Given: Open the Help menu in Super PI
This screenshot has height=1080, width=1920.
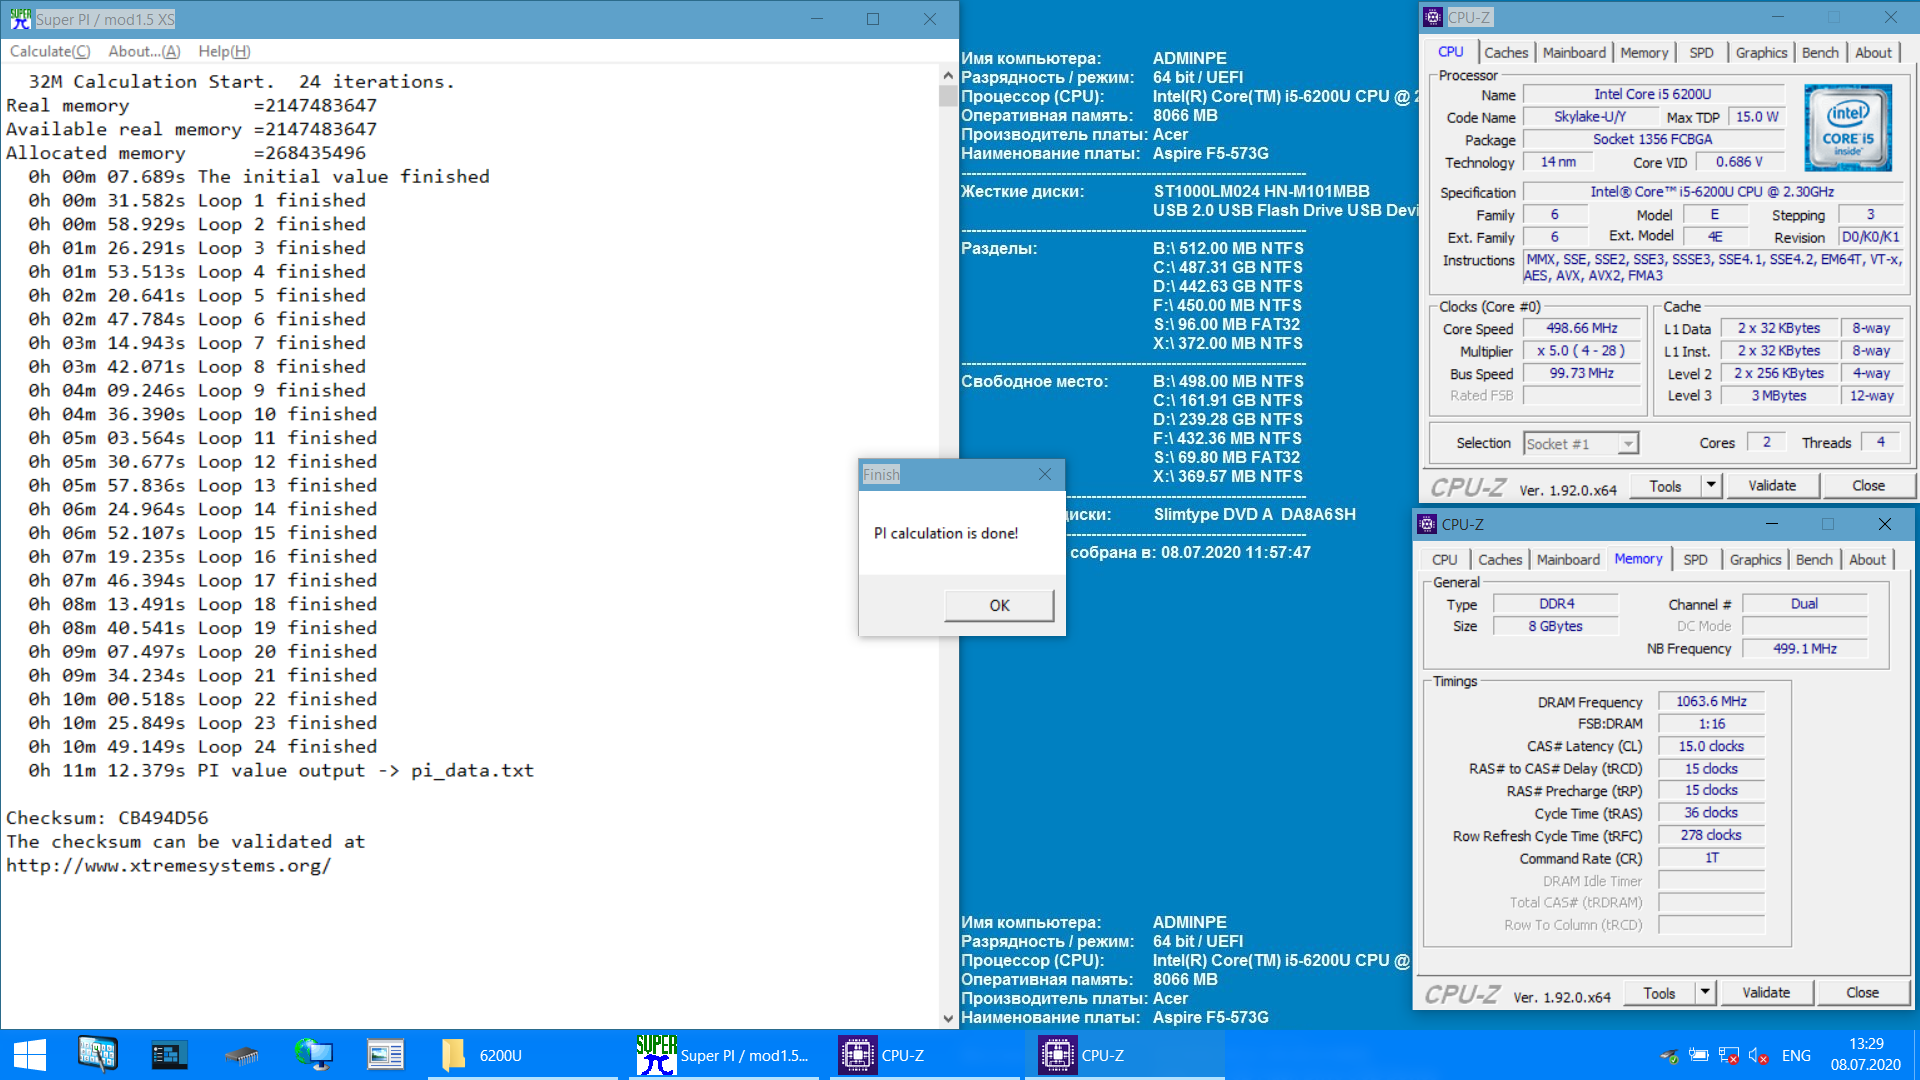Looking at the screenshot, I should point(224,51).
